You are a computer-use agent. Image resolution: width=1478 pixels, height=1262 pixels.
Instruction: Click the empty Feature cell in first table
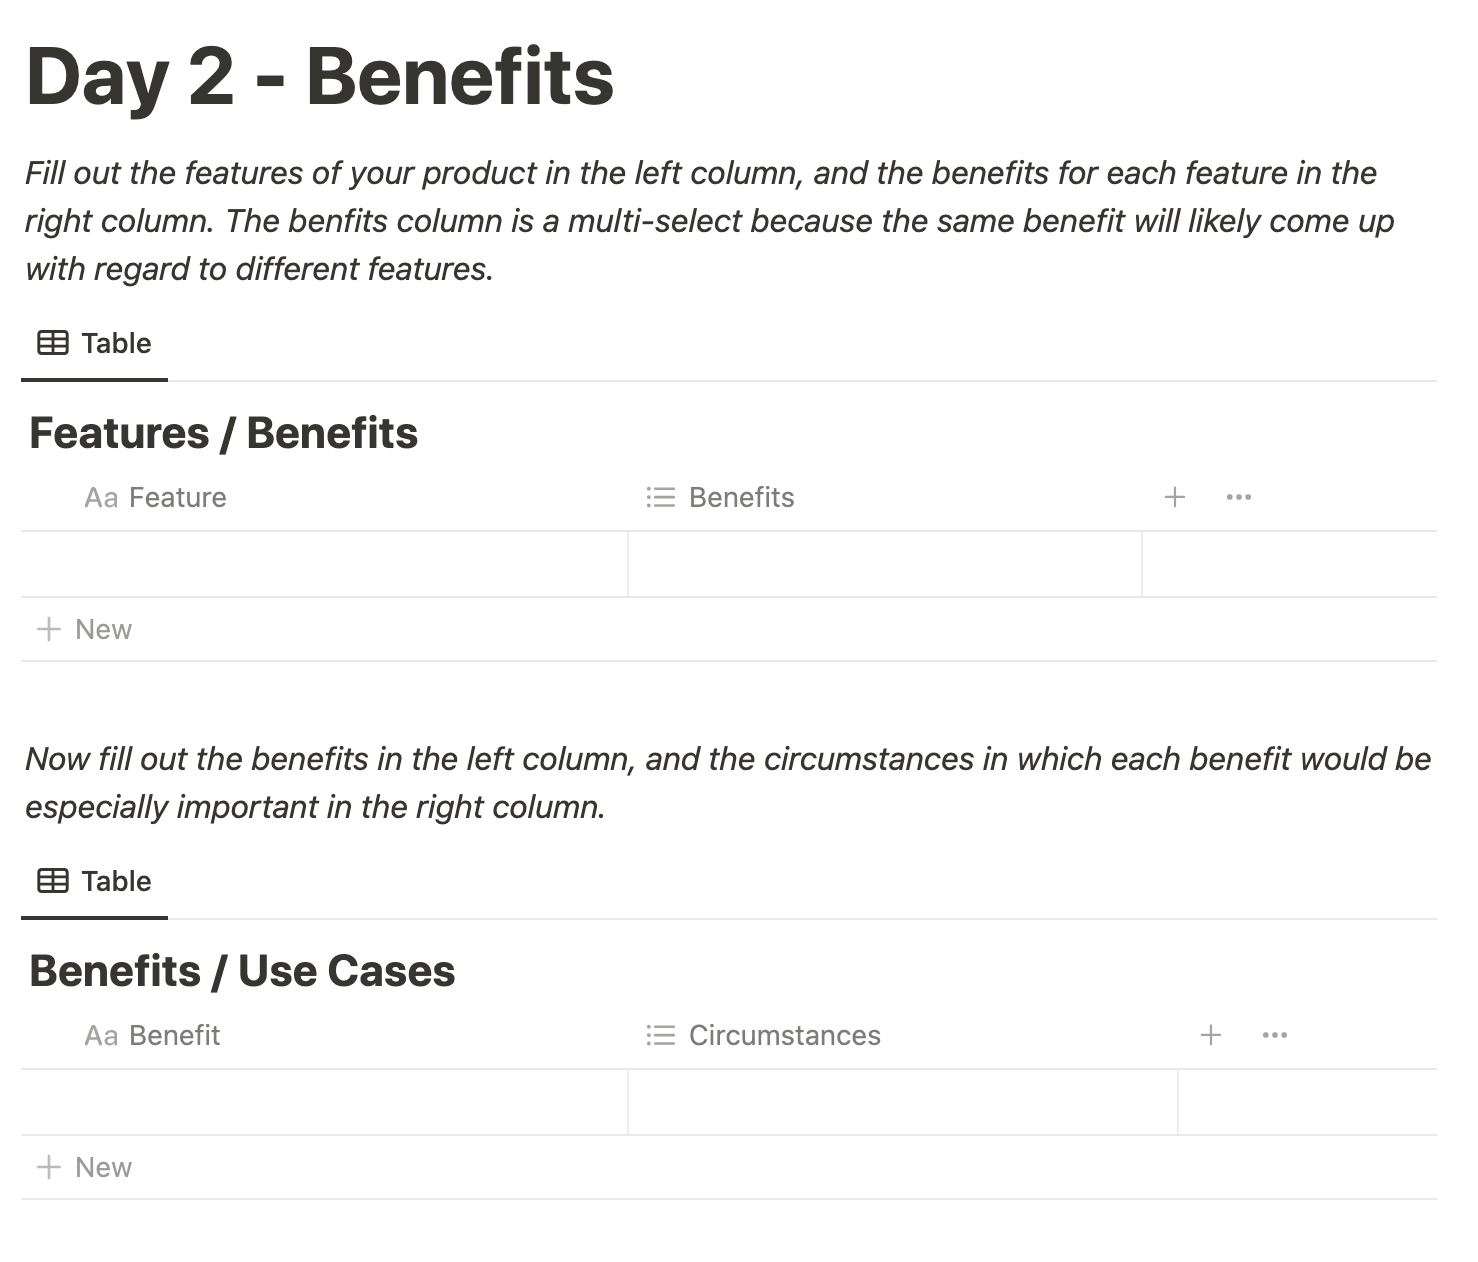click(x=325, y=564)
